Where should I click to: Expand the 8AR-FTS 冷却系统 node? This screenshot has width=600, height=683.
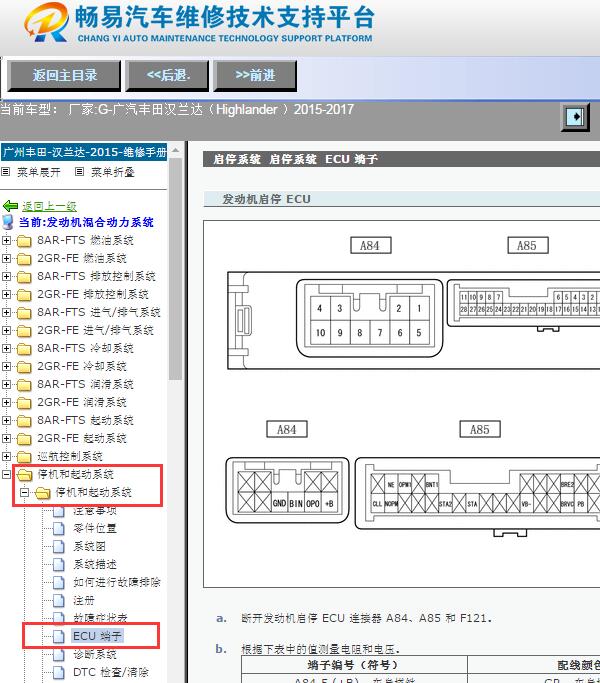click(x=6, y=348)
